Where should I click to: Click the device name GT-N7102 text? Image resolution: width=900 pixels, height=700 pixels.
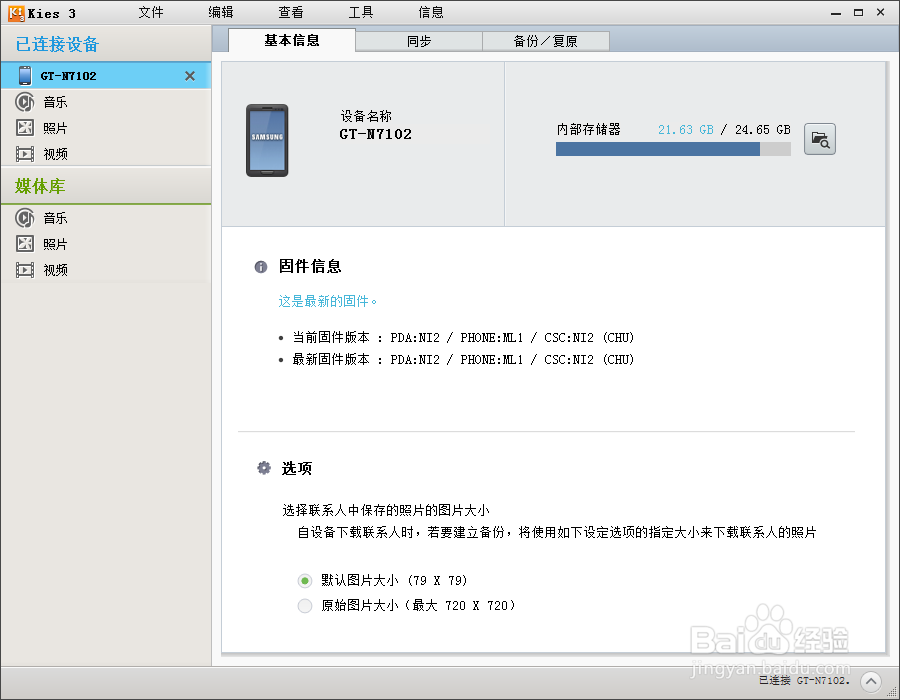tap(375, 134)
